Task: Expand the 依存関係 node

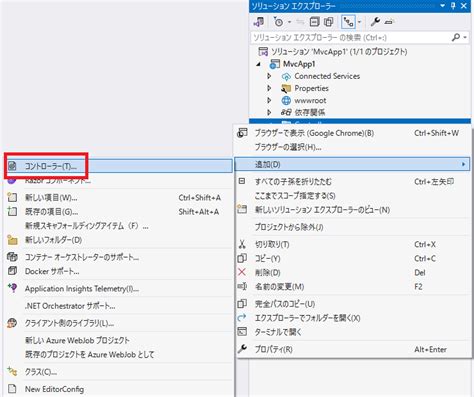Action: pyautogui.click(x=269, y=112)
